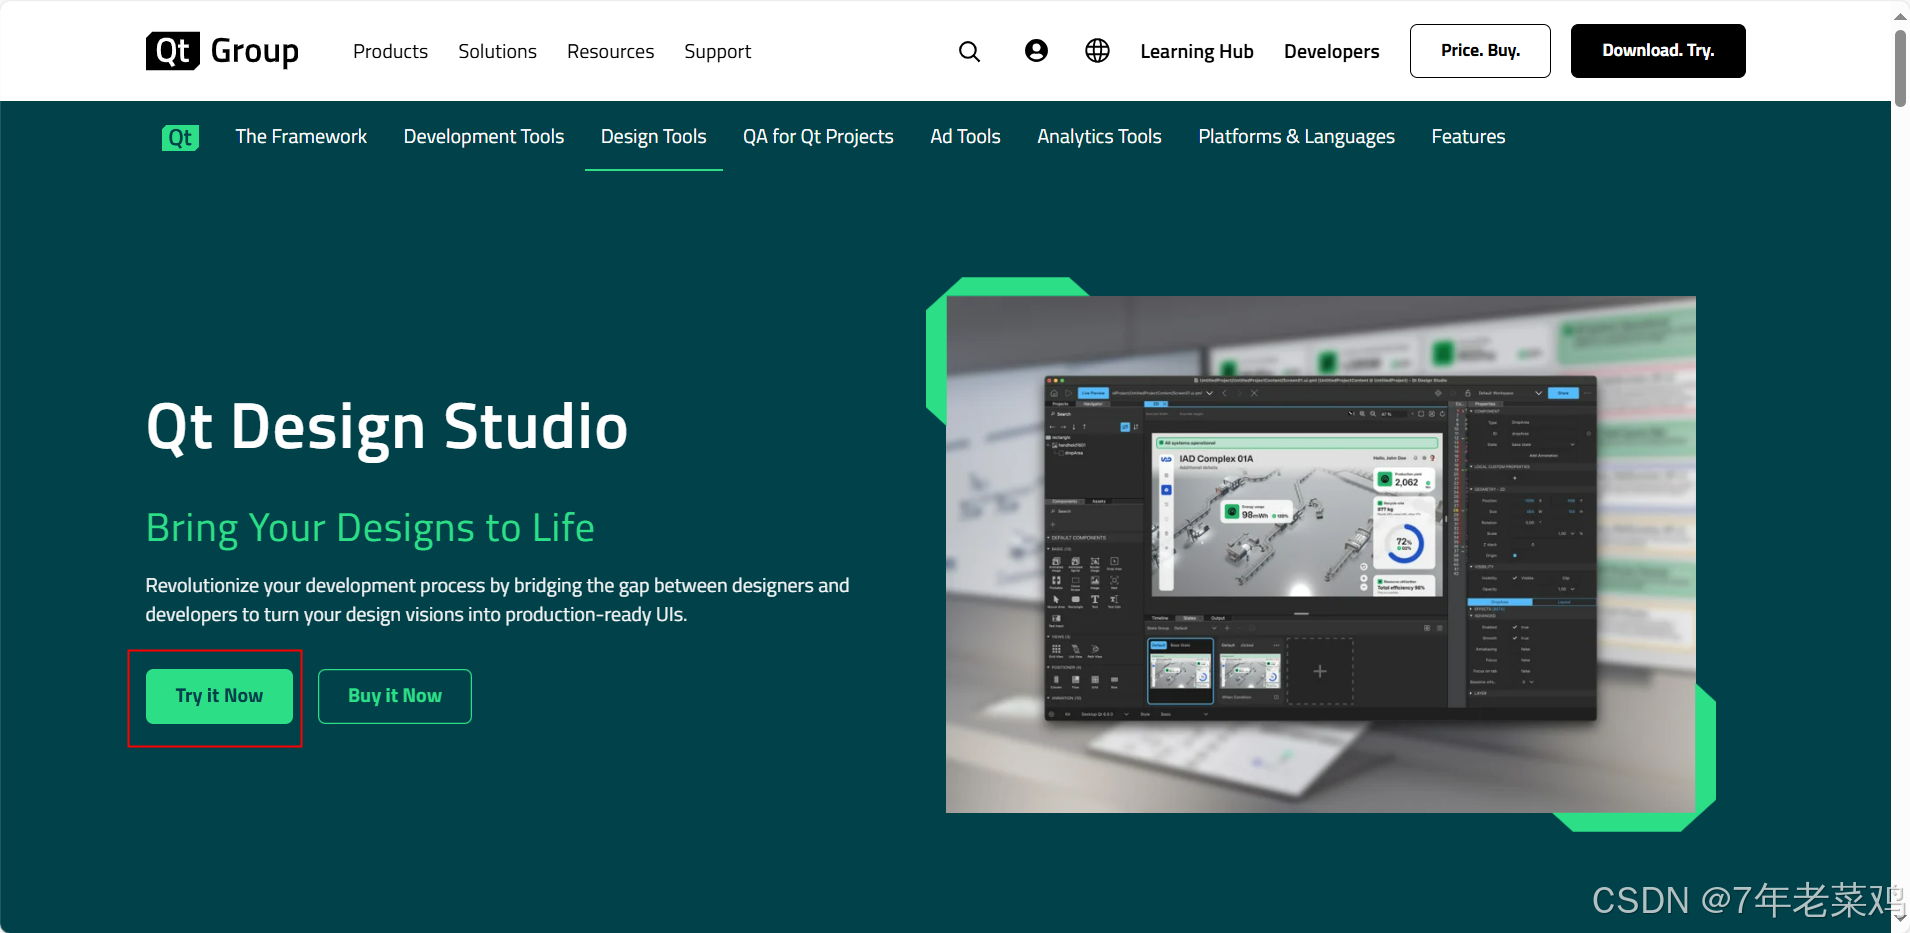Select Platforms & Languages tab
The height and width of the screenshot is (933, 1910).
pyautogui.click(x=1296, y=137)
